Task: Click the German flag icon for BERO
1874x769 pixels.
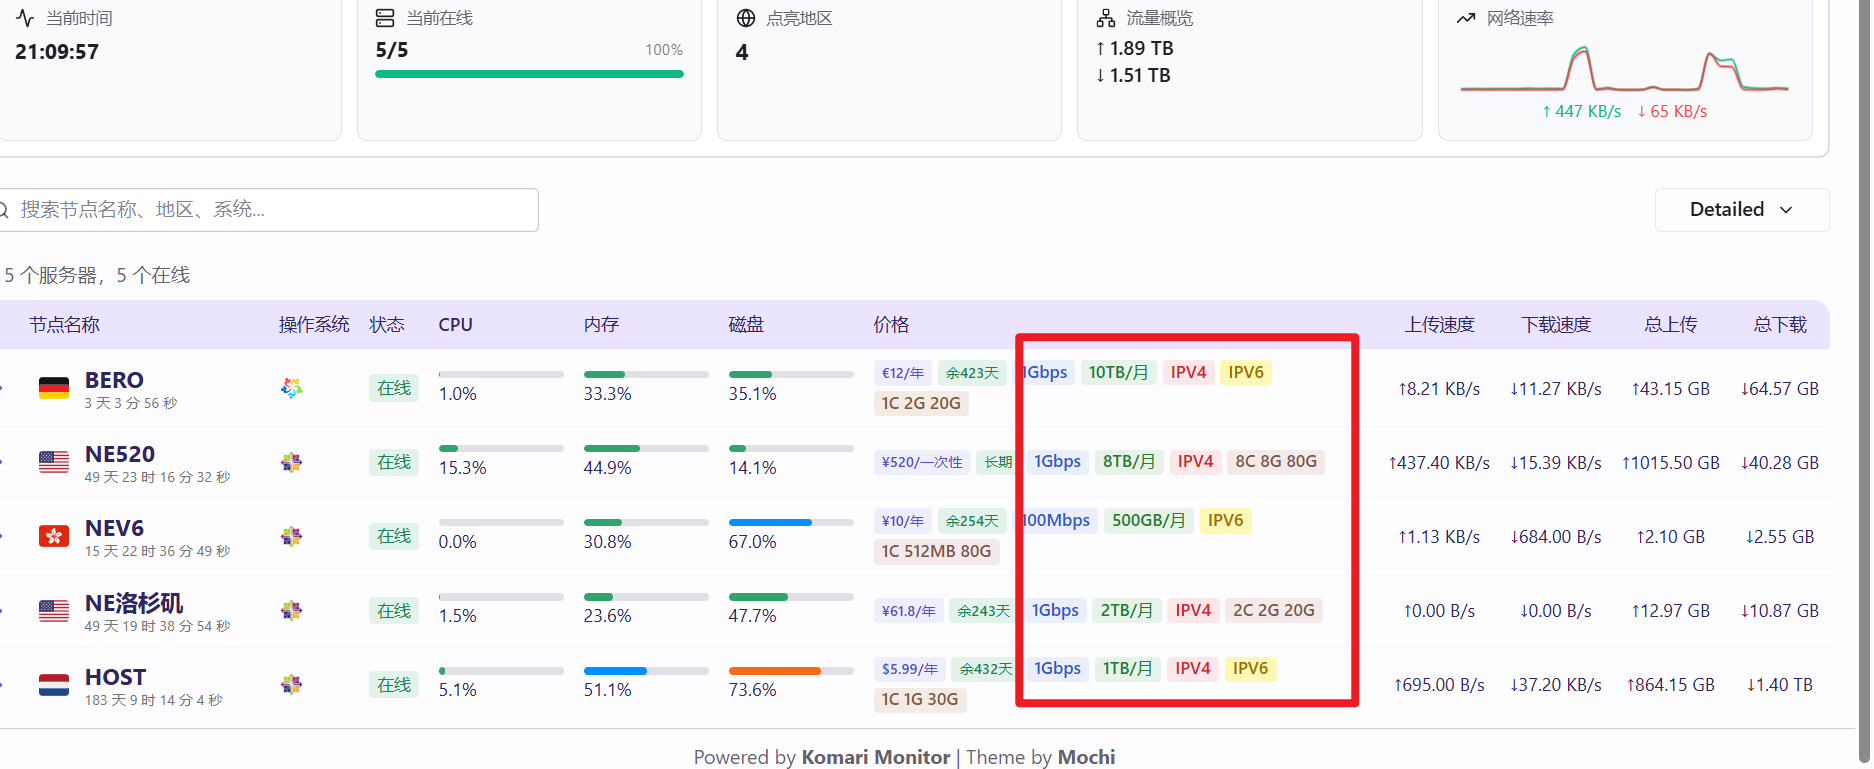Action: 54,388
